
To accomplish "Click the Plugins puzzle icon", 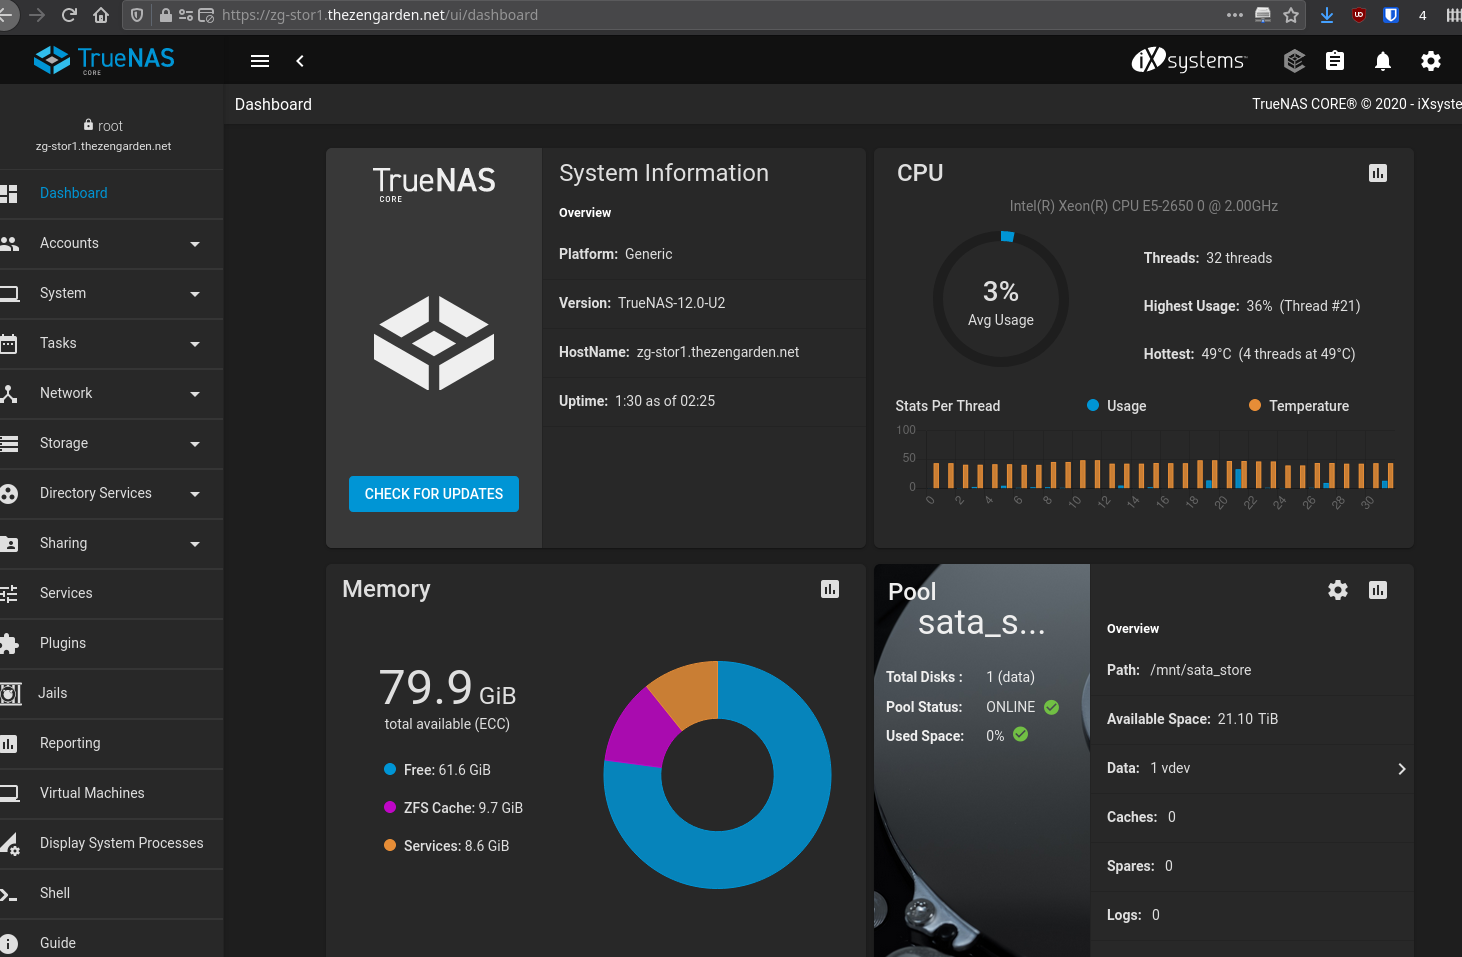I will [x=9, y=644].
